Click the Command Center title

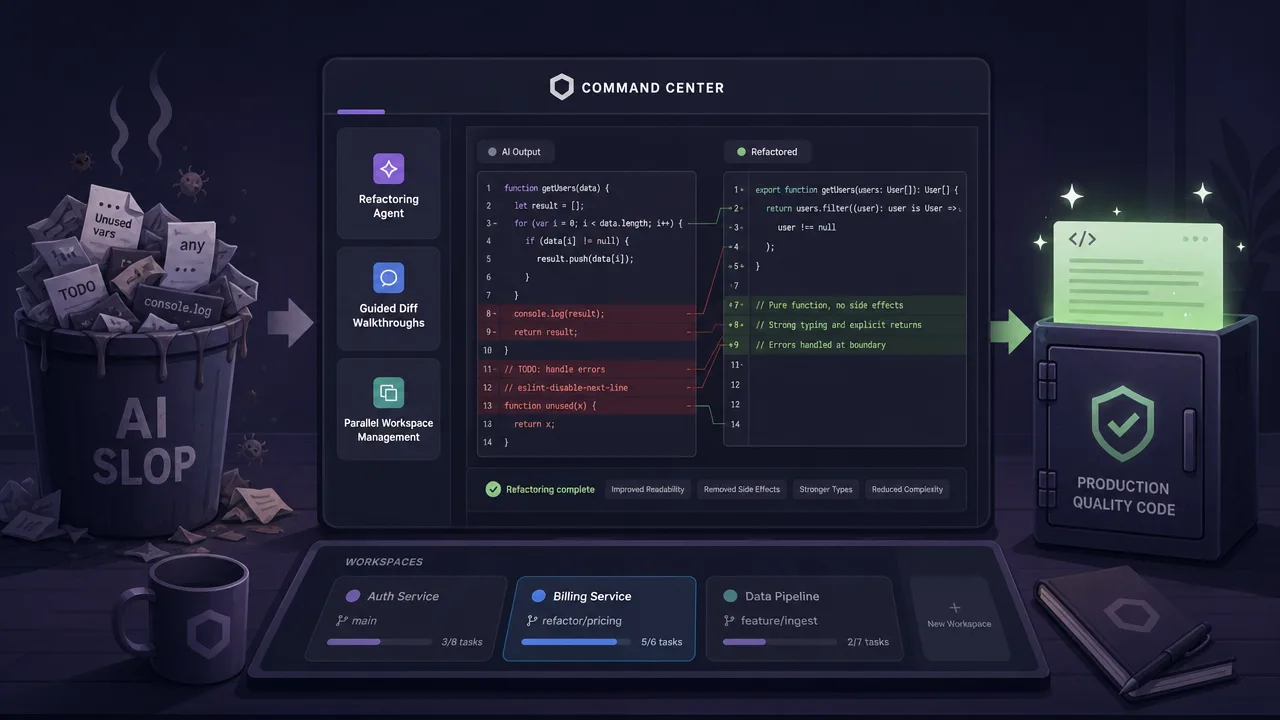pos(652,88)
